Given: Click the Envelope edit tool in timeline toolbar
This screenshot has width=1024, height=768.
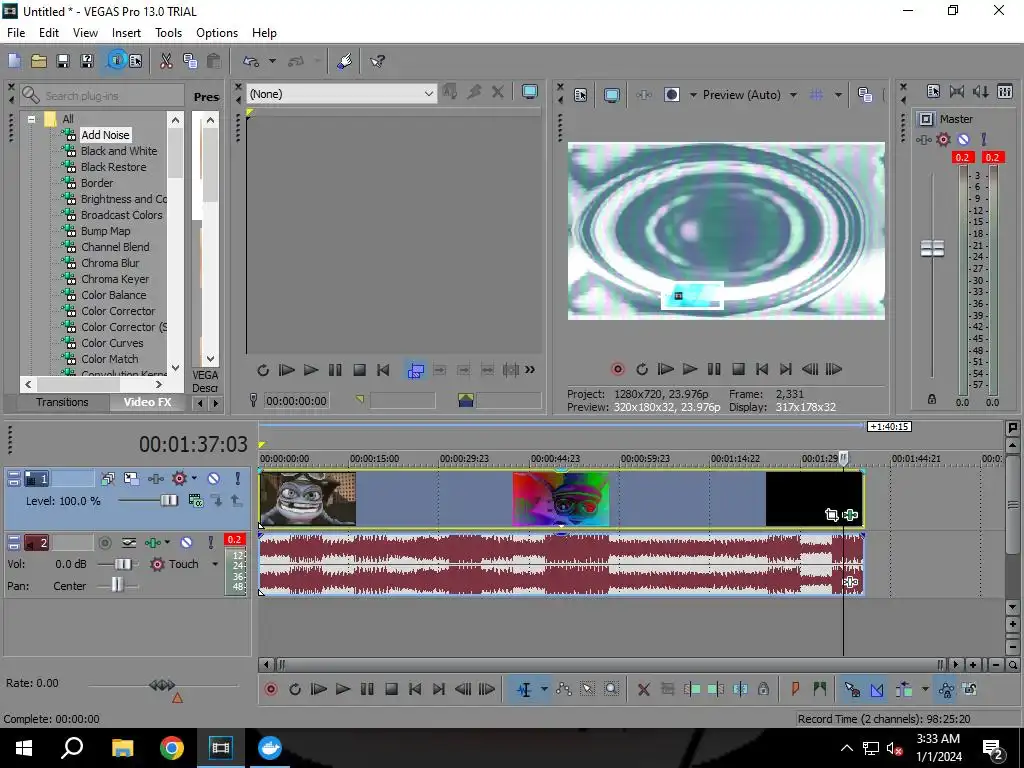Looking at the screenshot, I should [564, 689].
